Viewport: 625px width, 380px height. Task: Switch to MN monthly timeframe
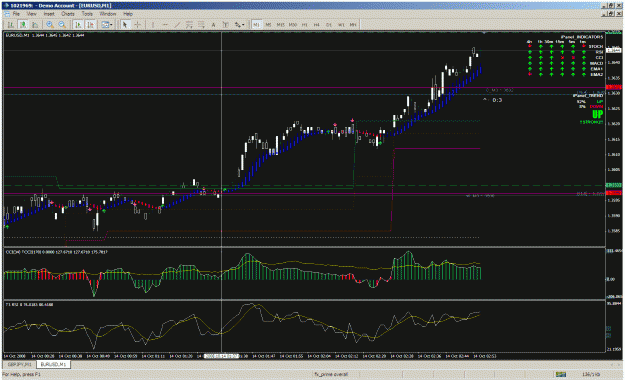[353, 25]
